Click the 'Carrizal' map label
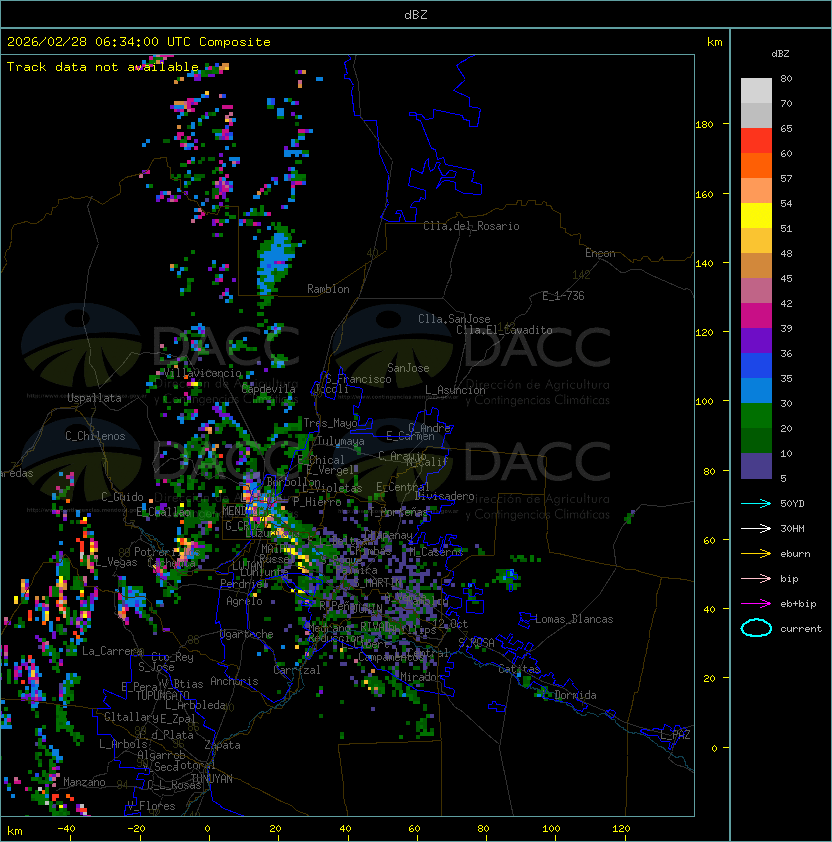832x842 pixels. coord(297,670)
